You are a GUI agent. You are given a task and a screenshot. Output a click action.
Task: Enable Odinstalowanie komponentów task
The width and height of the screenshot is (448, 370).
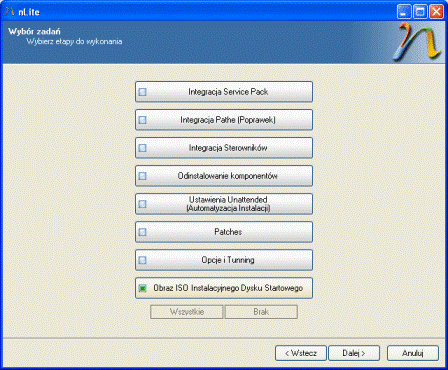pos(224,176)
